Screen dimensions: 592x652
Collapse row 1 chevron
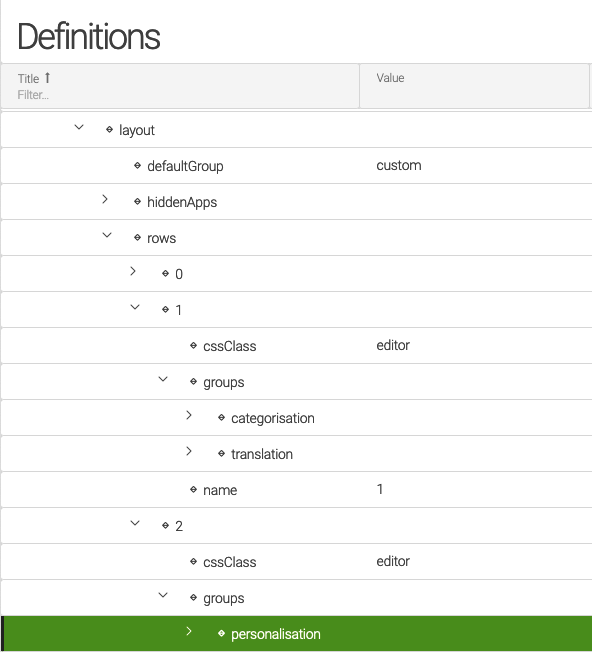pos(135,307)
